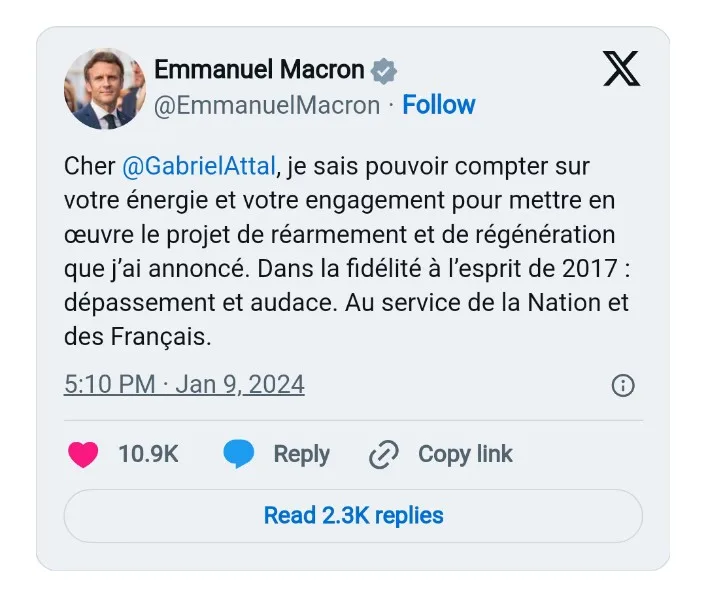Click the X logo icon
Viewport: 706px width, 598px height.
click(x=621, y=68)
